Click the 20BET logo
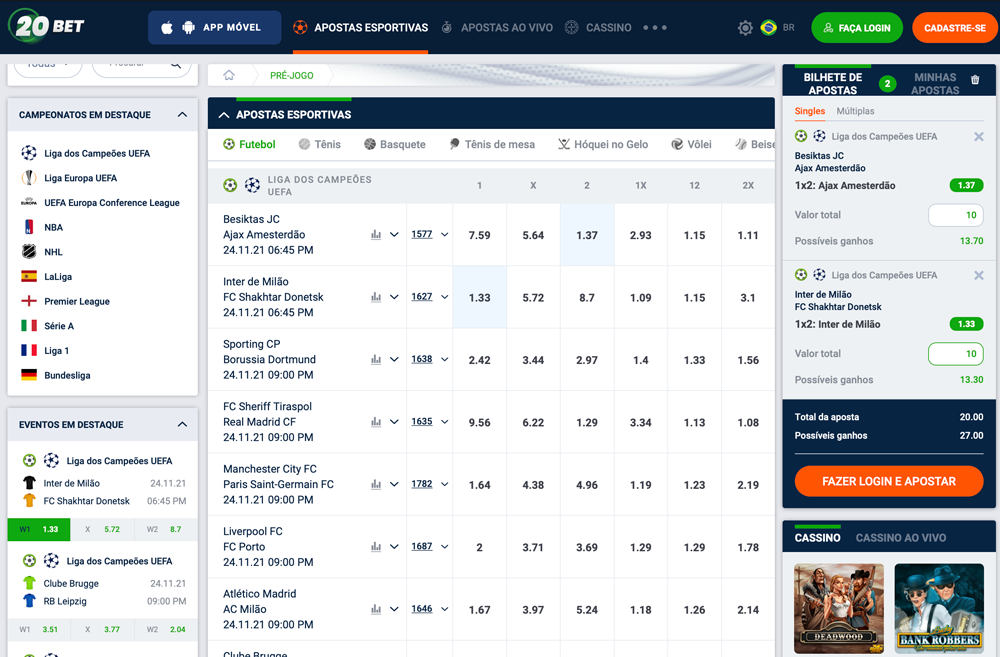 click(47, 26)
